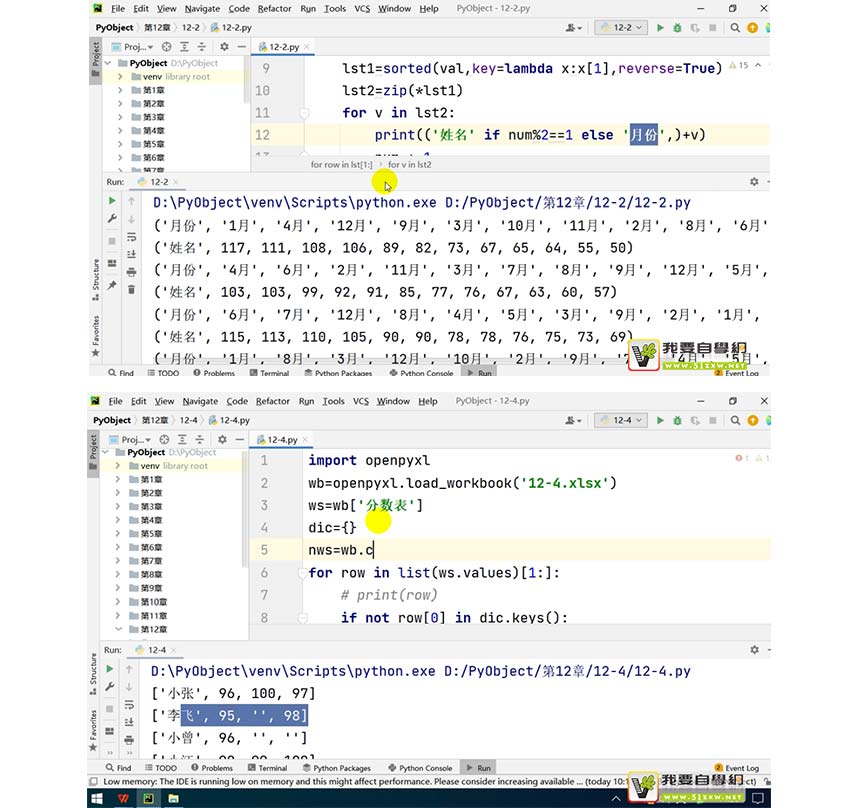Click the debug bug icon in 12-2.py window

click(x=677, y=27)
